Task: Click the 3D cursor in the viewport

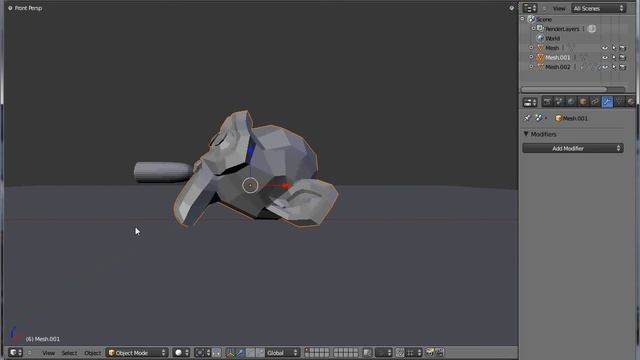Action: tap(250, 185)
